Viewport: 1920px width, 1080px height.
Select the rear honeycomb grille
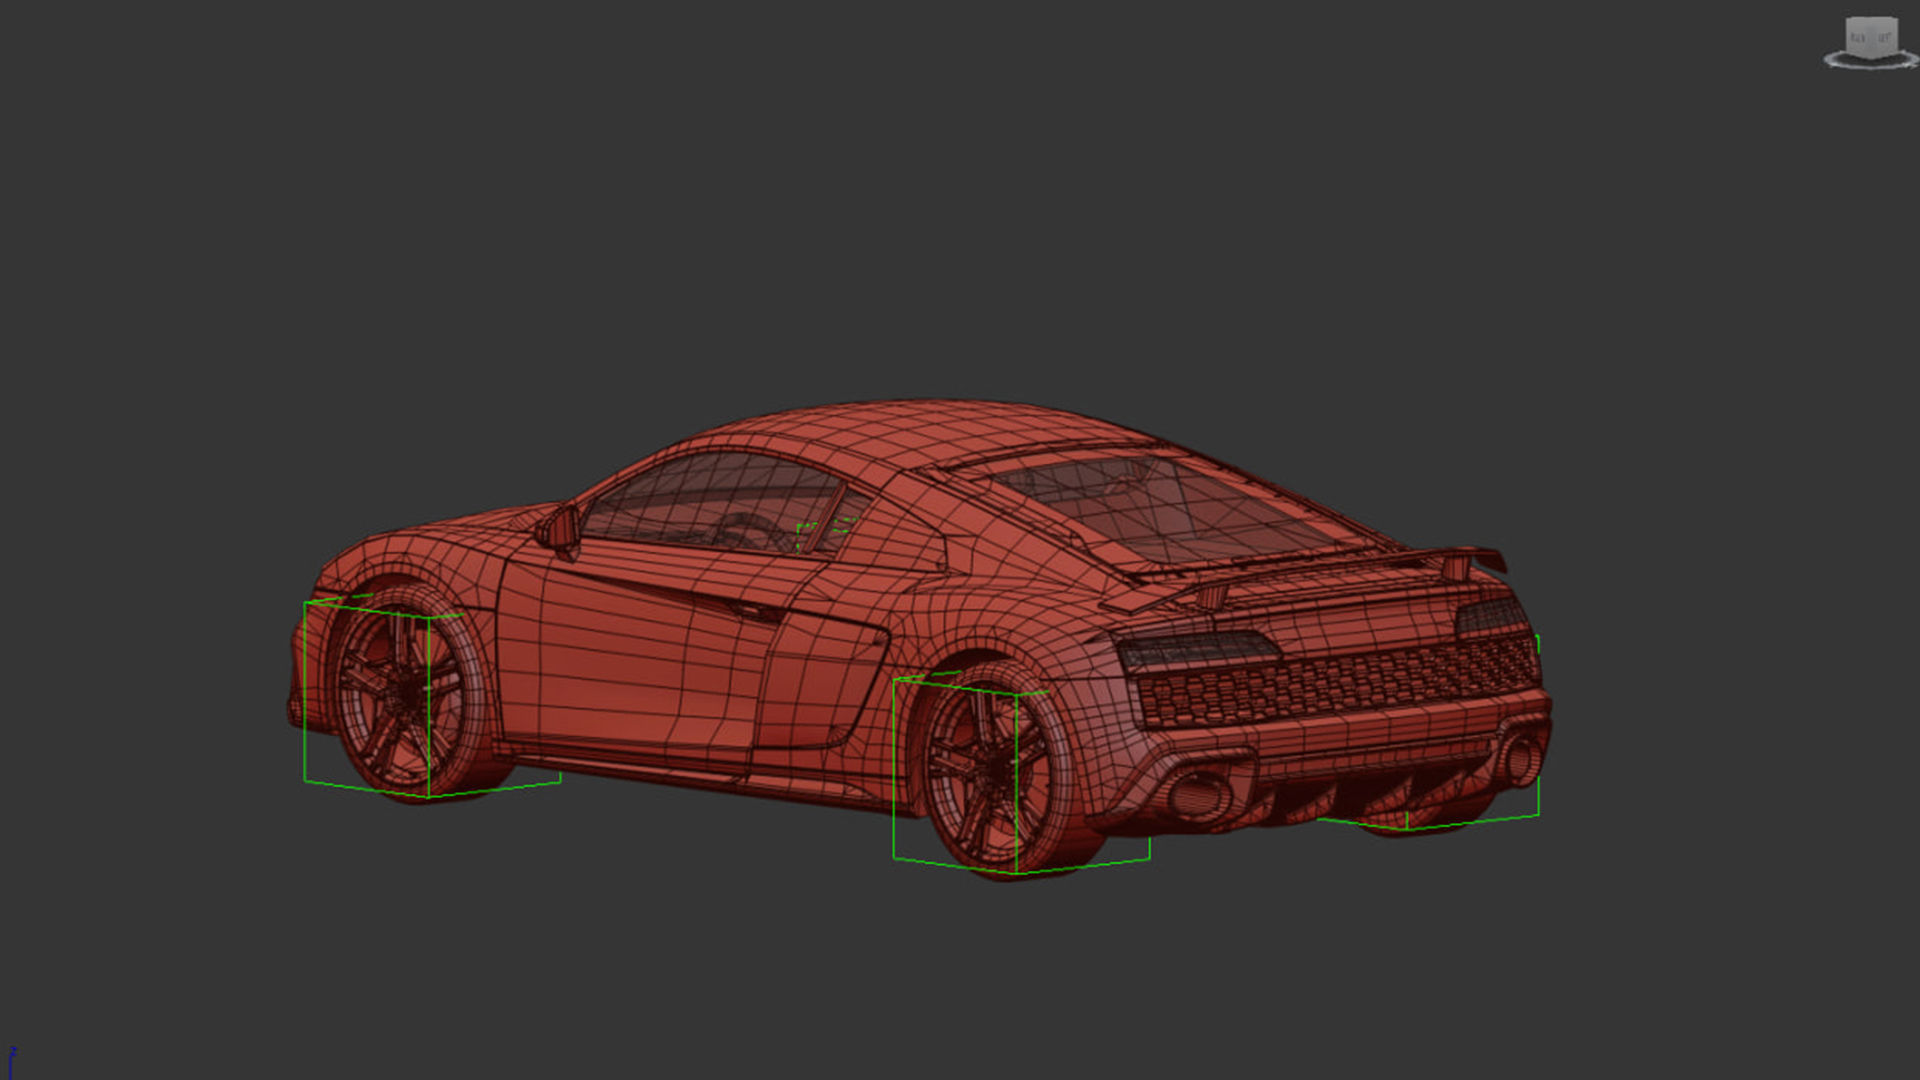pyautogui.click(x=1340, y=682)
